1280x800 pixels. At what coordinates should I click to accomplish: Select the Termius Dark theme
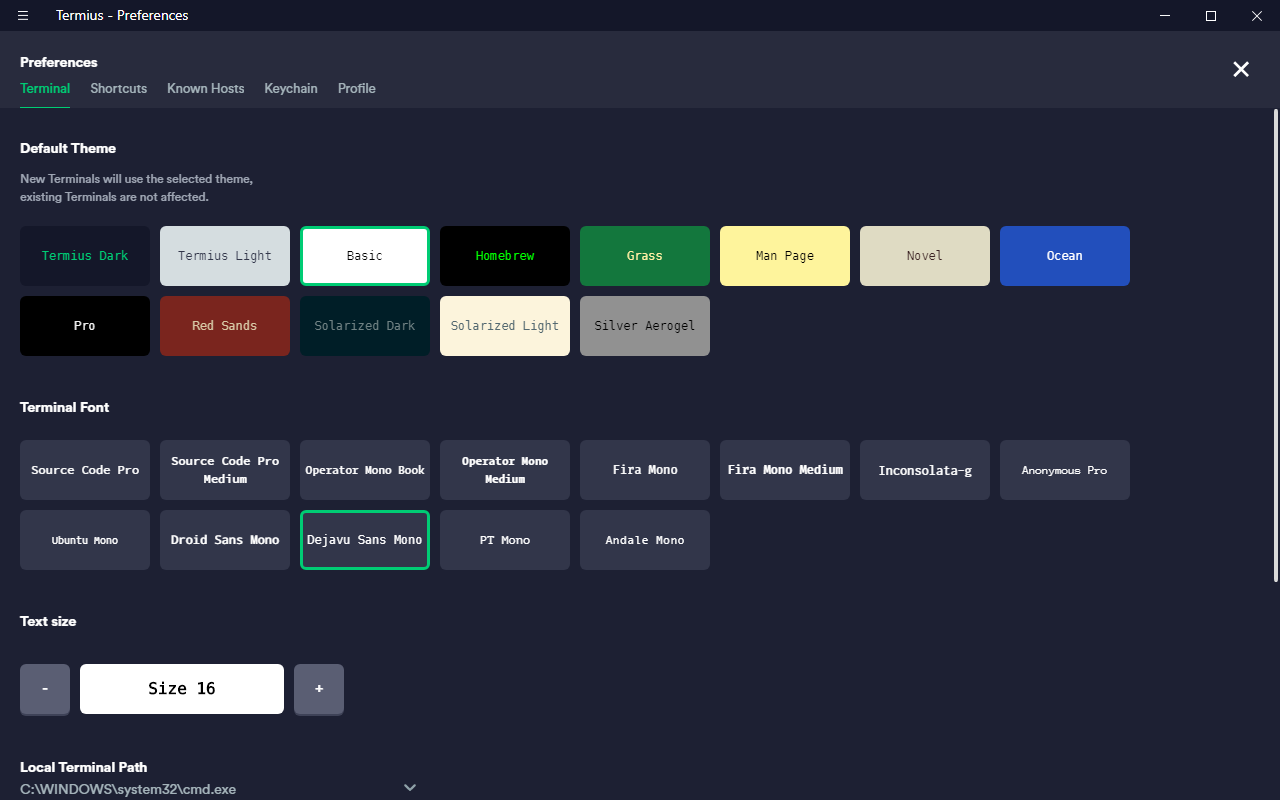coord(85,256)
